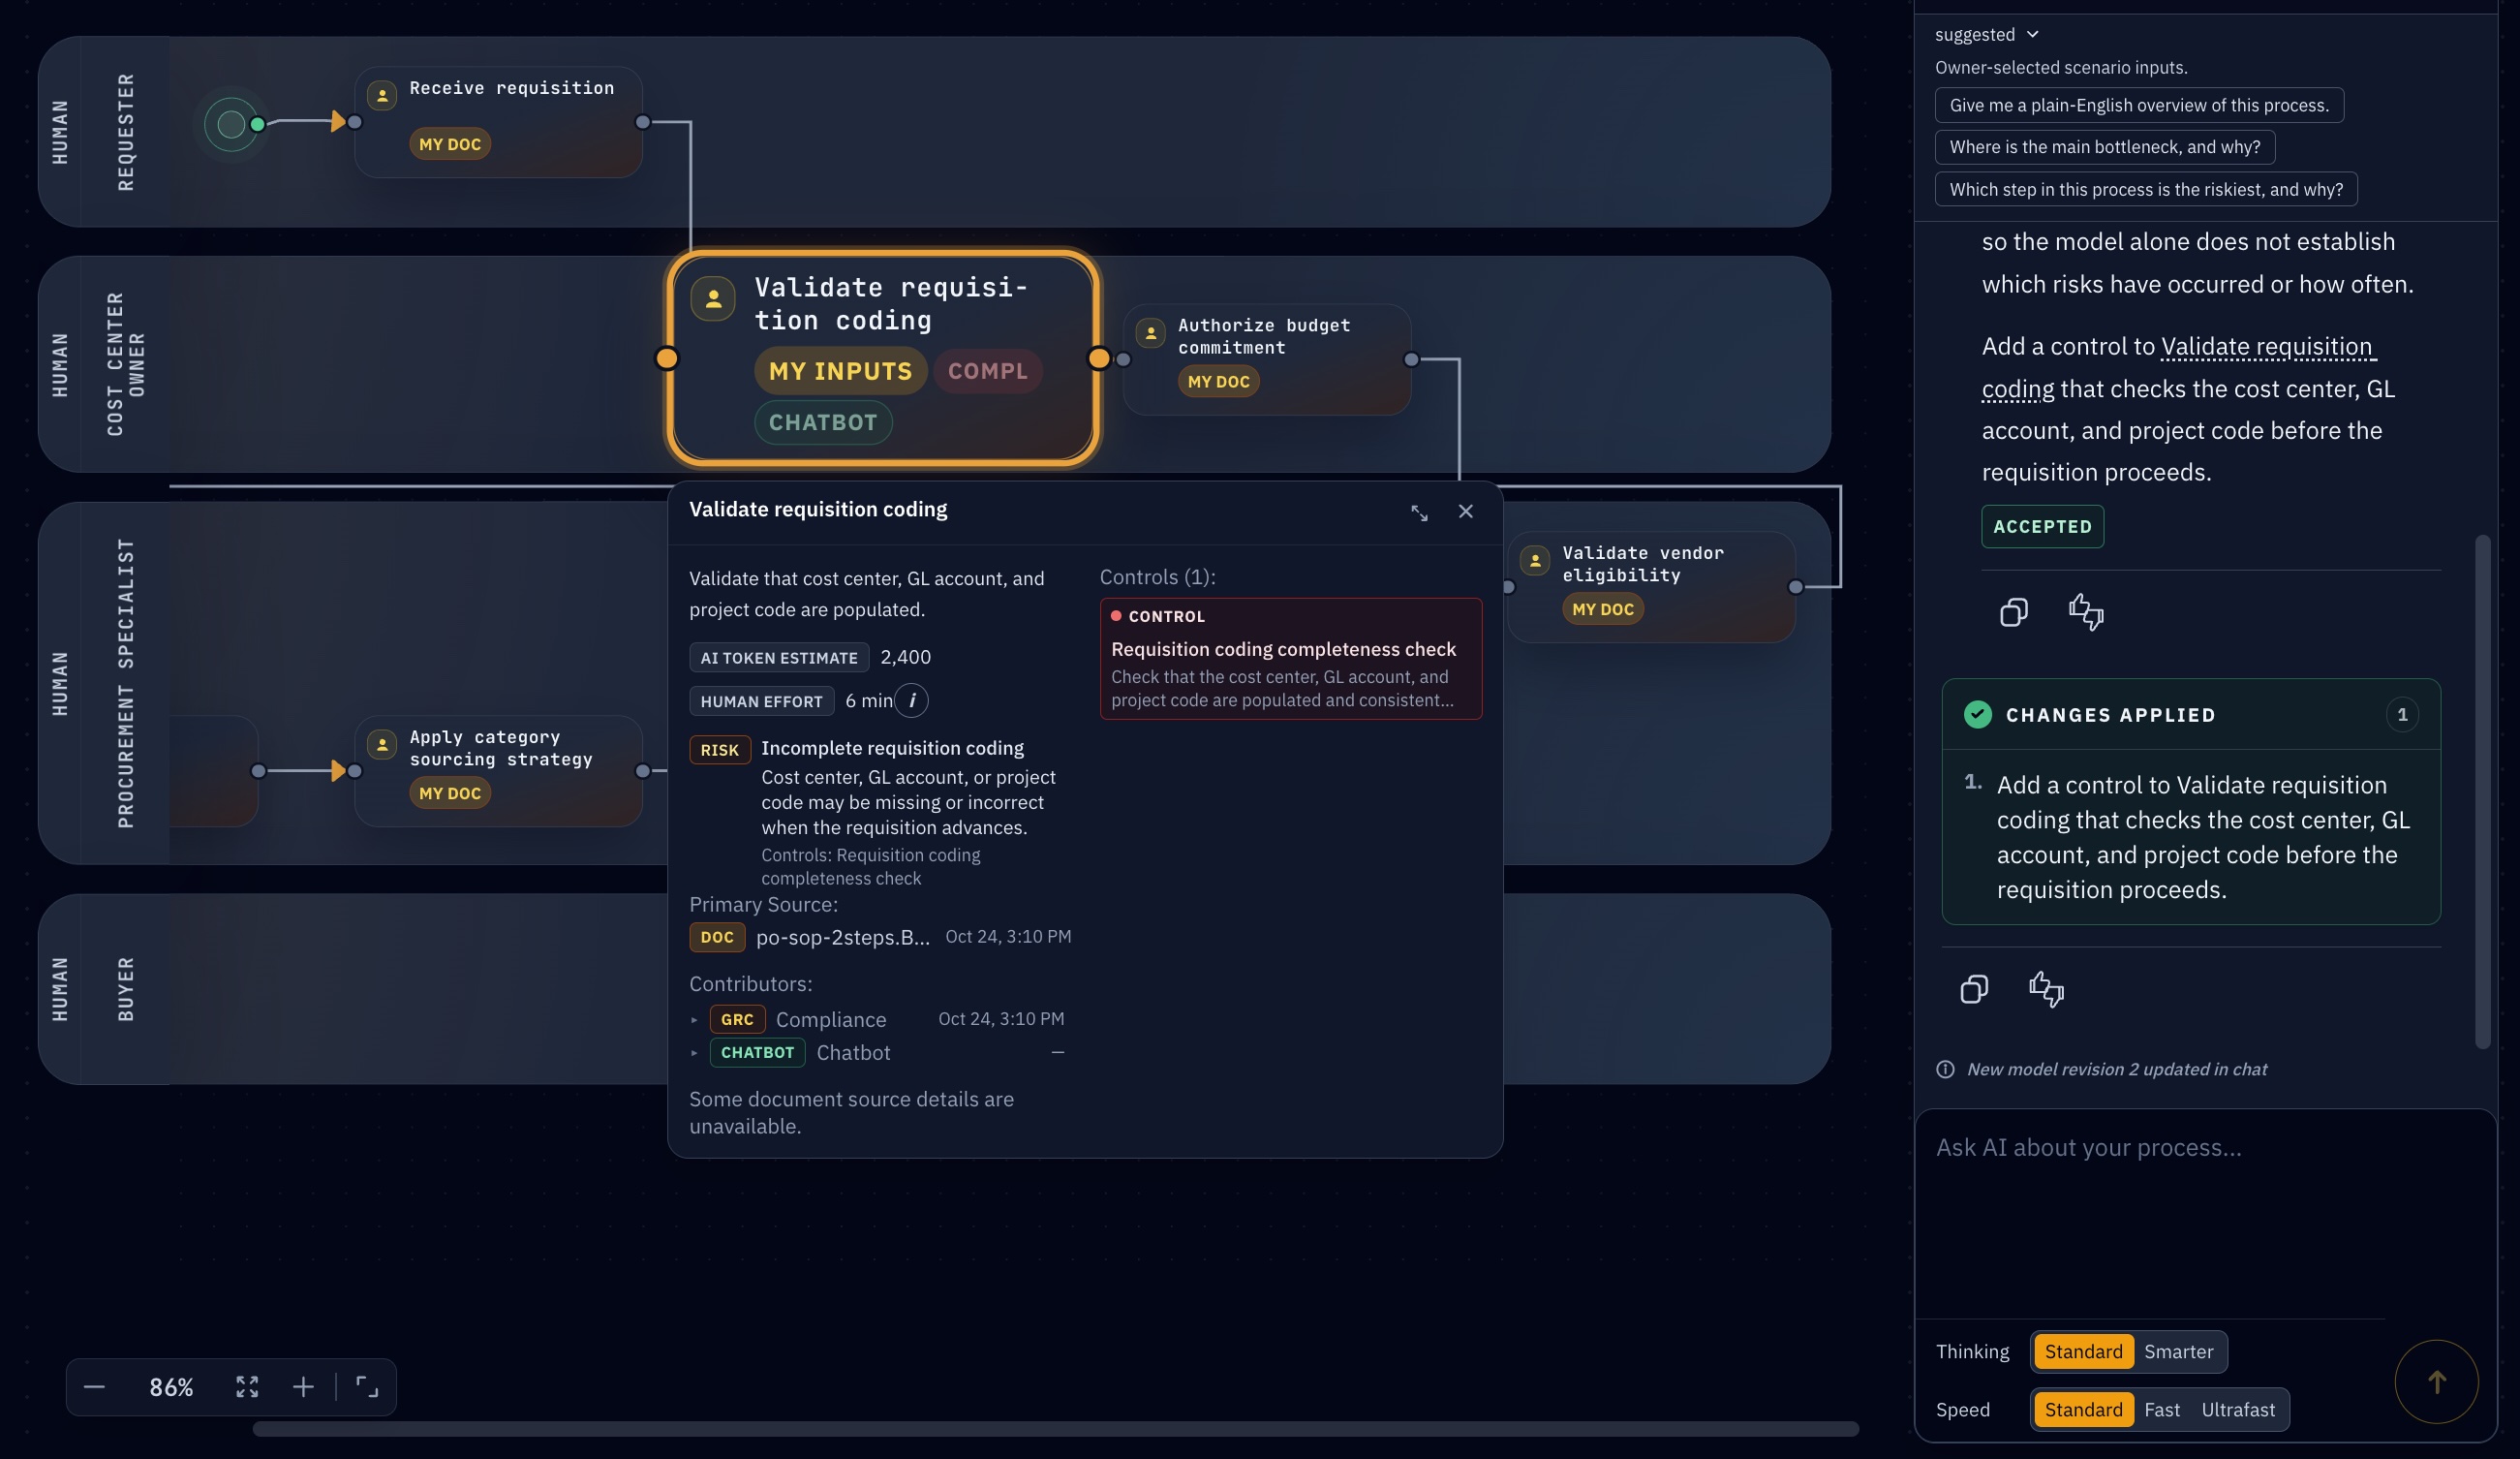This screenshot has width=2520, height=1459.
Task: Click the fit-to-view icon beside 86%
Action: tap(247, 1386)
